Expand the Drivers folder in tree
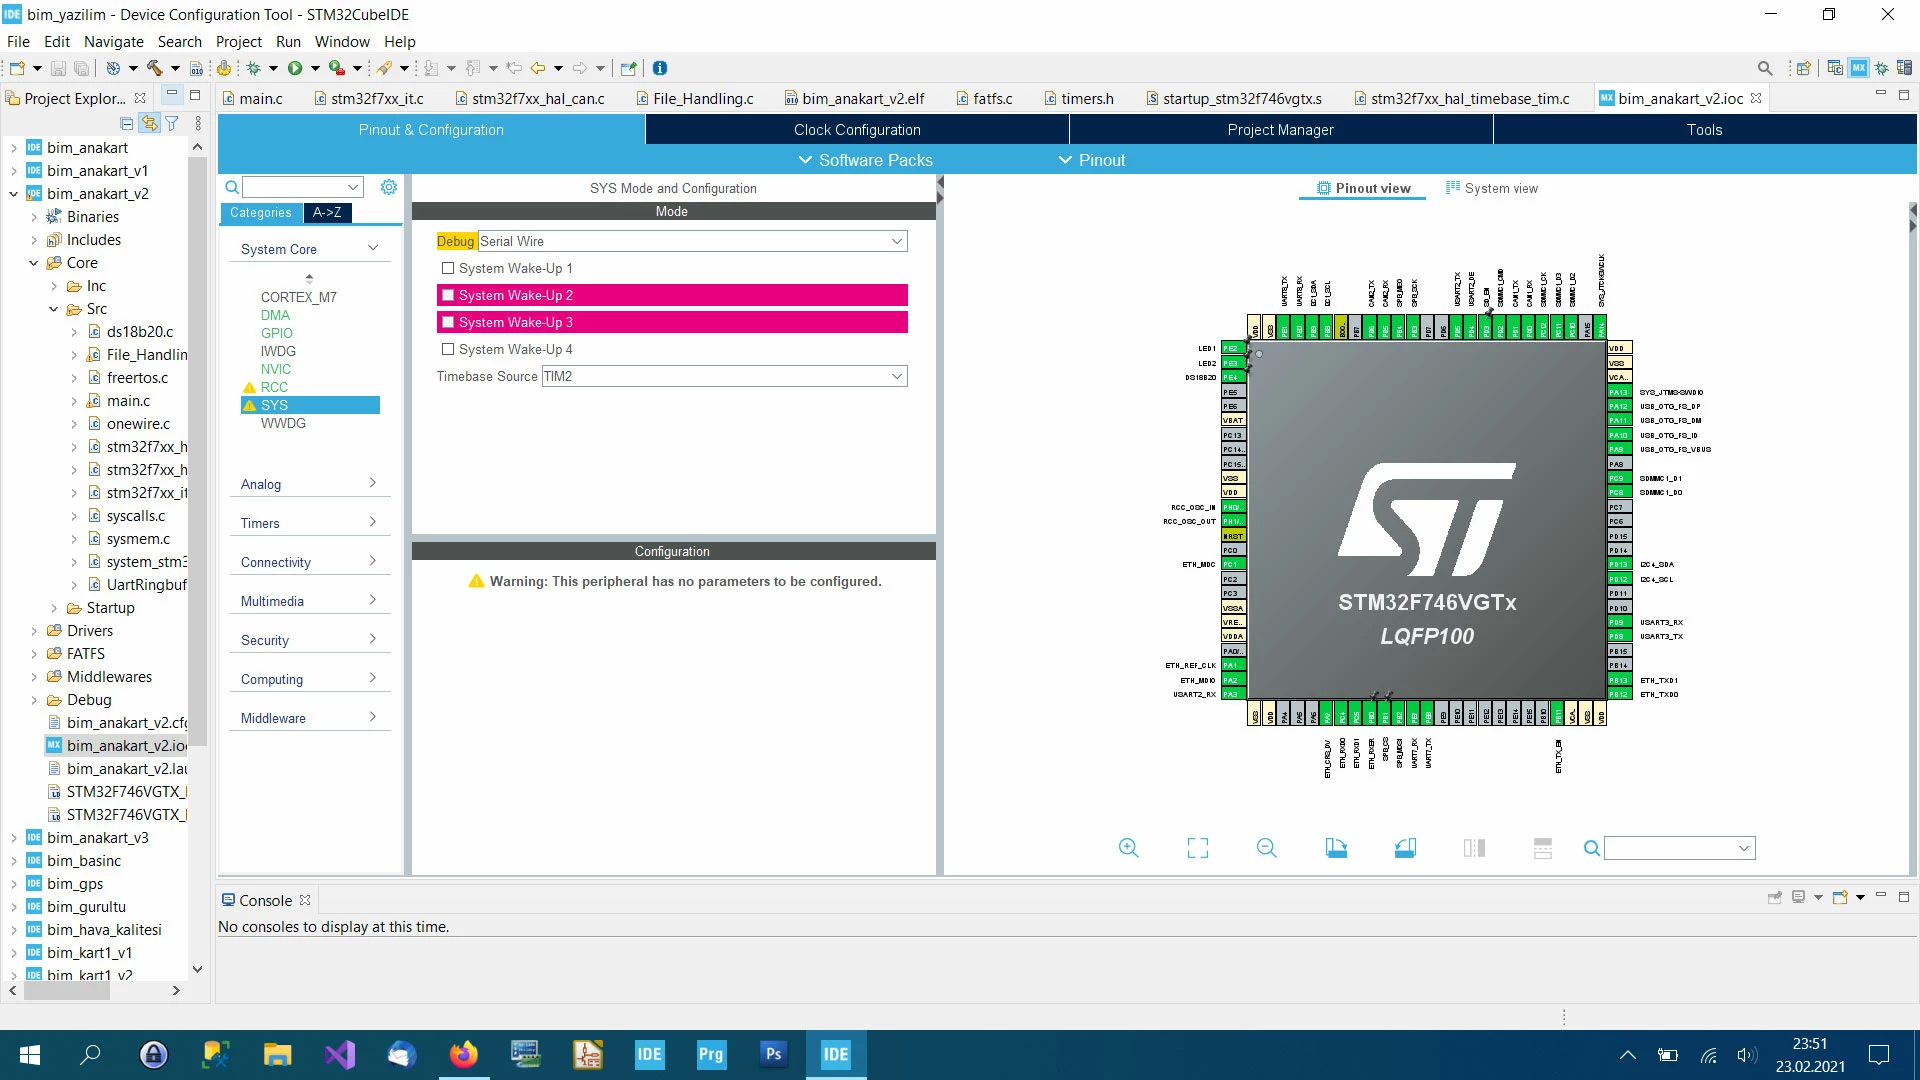Screen dimensions: 1920x1080 [34, 631]
